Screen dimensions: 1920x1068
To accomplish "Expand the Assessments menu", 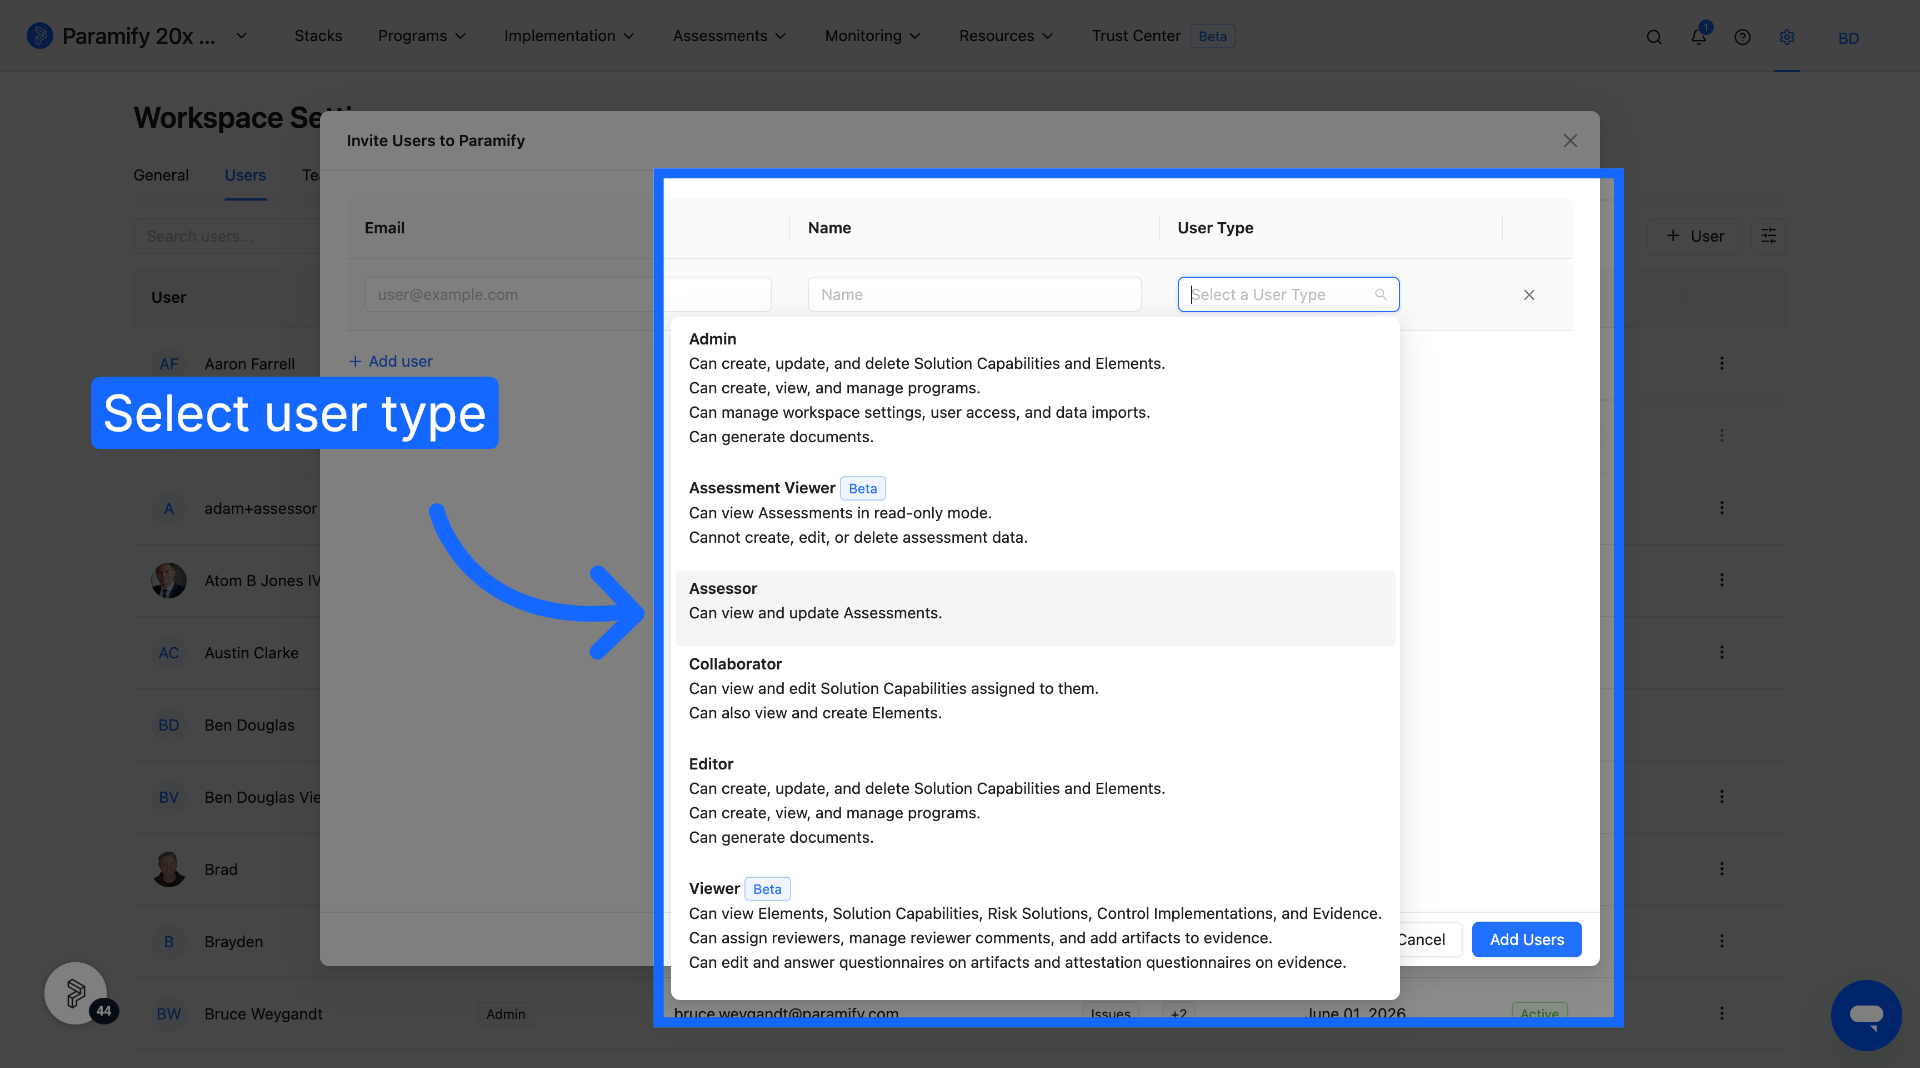I will pyautogui.click(x=729, y=36).
